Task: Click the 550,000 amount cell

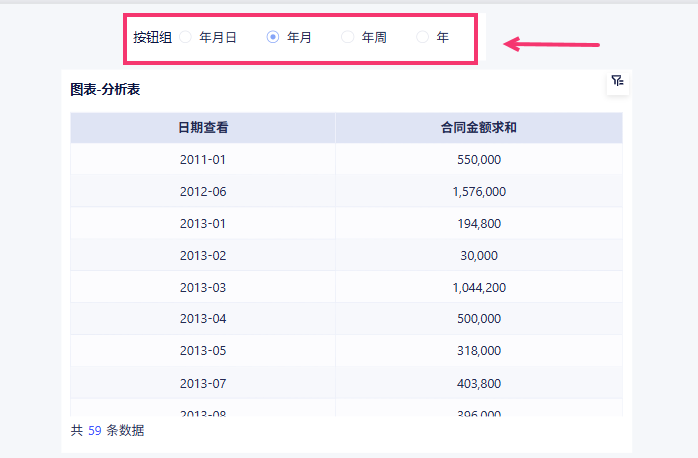Action: 478,159
